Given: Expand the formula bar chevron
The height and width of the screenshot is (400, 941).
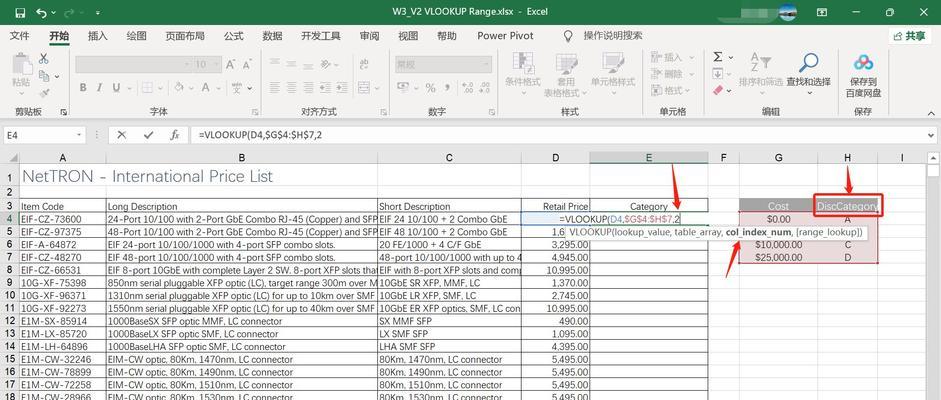Looking at the screenshot, I should tap(931, 136).
